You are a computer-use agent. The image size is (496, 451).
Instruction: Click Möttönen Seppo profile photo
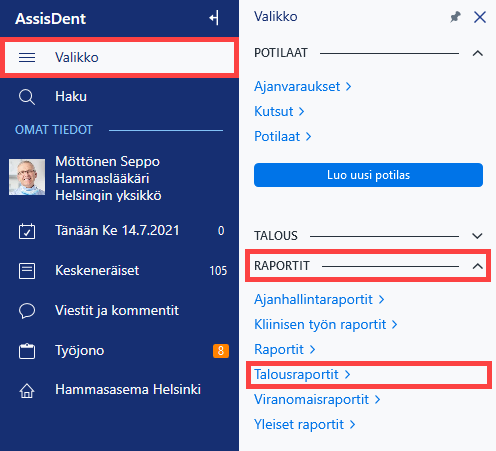click(27, 177)
